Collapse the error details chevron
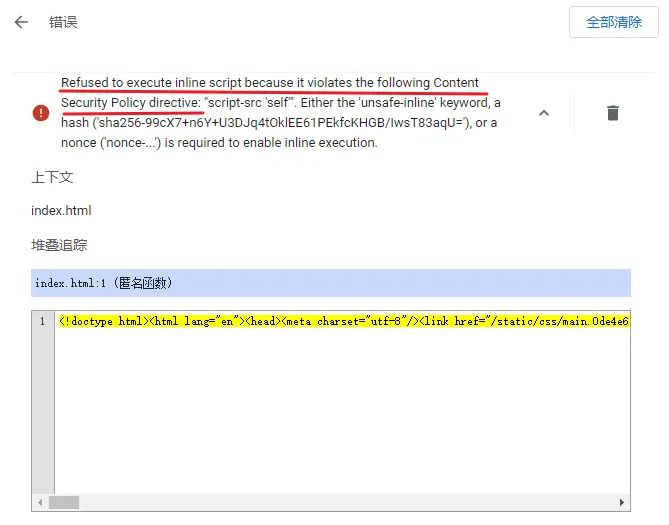669x525 pixels. click(544, 113)
